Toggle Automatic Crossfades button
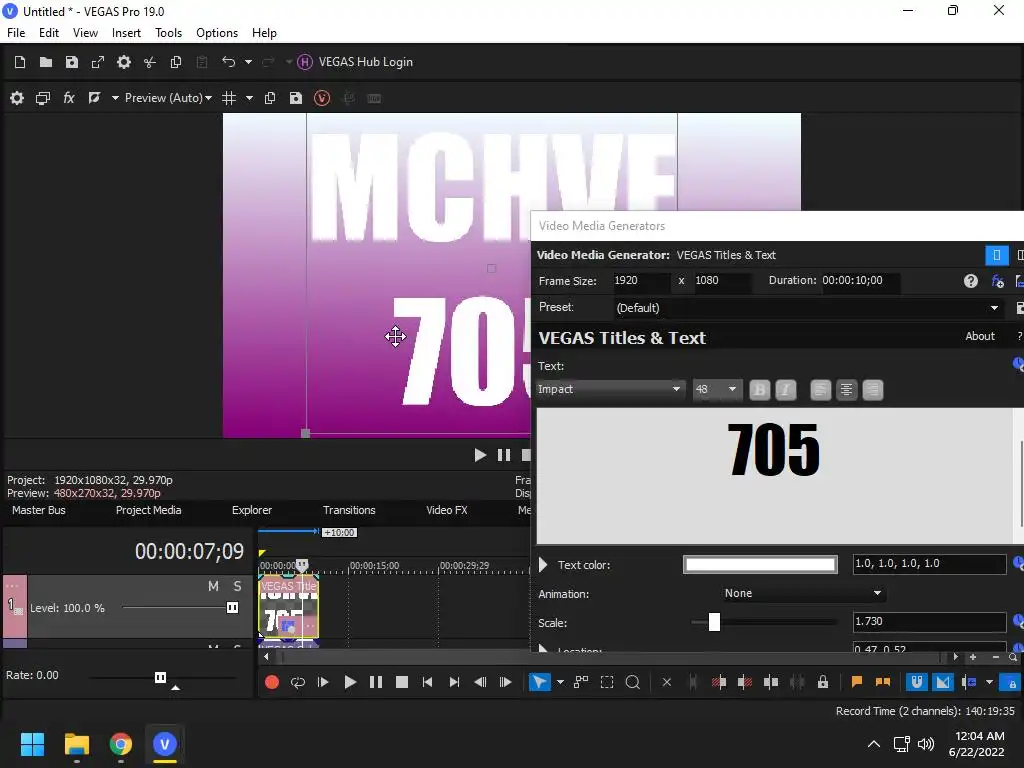The height and width of the screenshot is (768, 1024). pyautogui.click(x=943, y=682)
